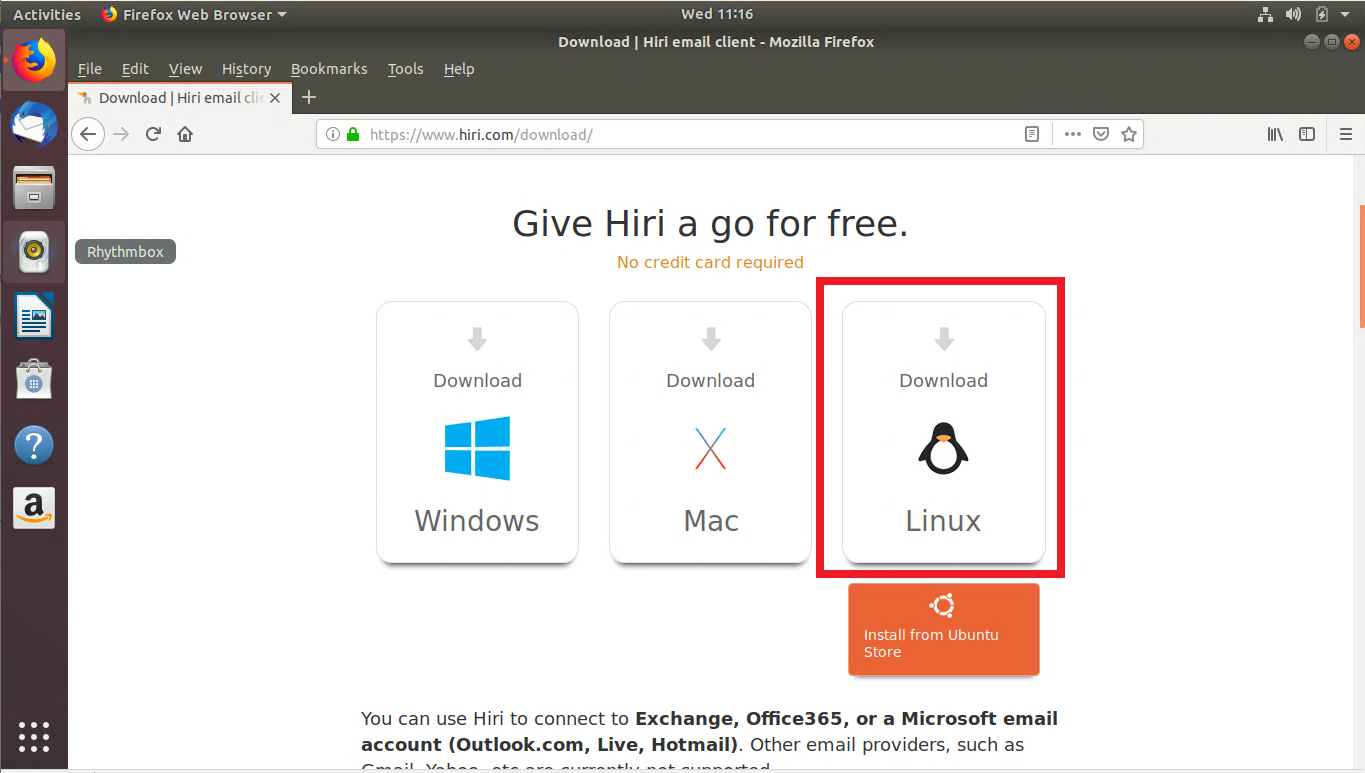Open the Edit menu
1365x773 pixels.
[135, 69]
